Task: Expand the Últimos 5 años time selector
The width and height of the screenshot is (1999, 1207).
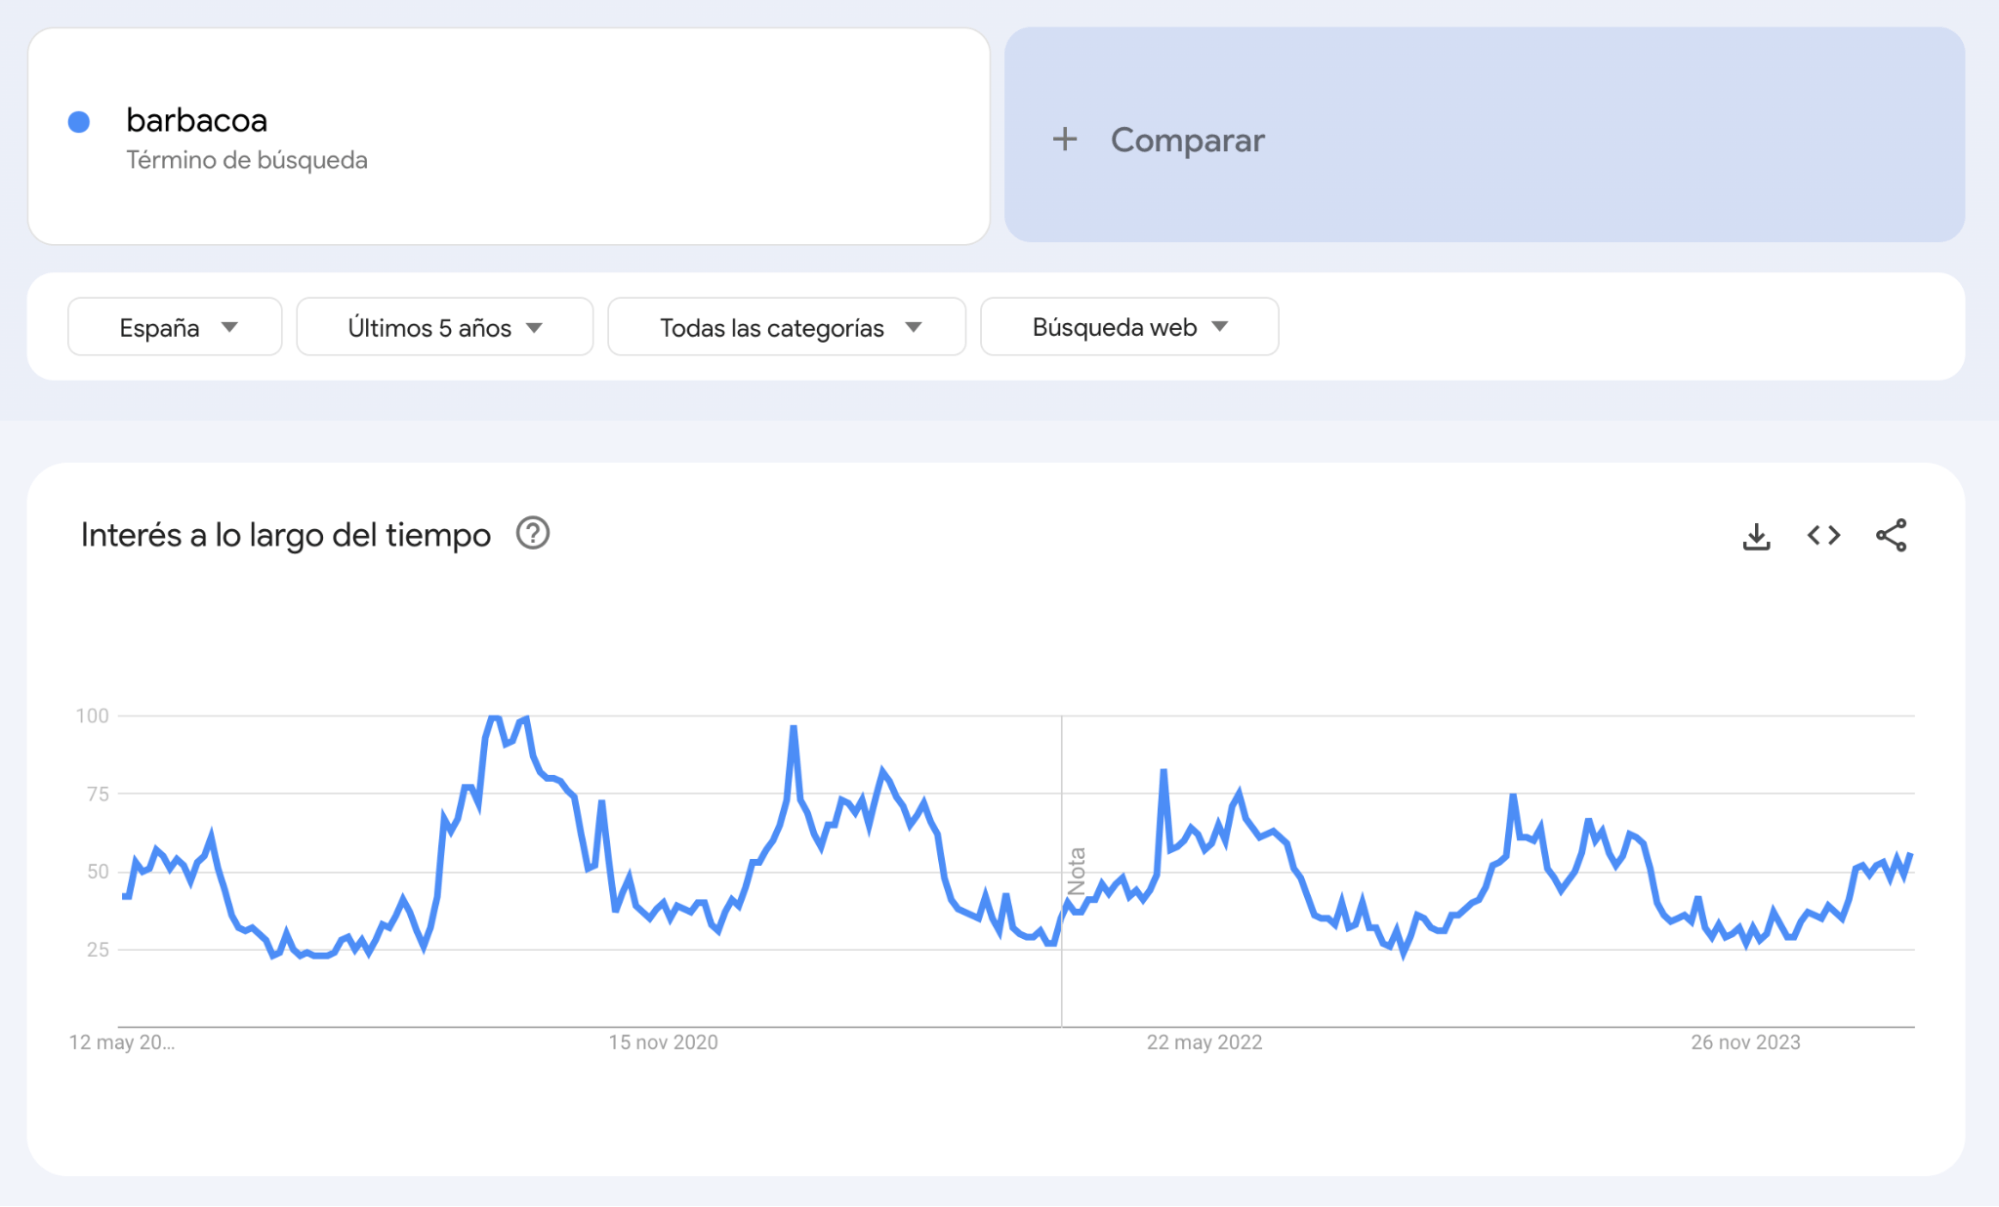Action: coord(444,326)
